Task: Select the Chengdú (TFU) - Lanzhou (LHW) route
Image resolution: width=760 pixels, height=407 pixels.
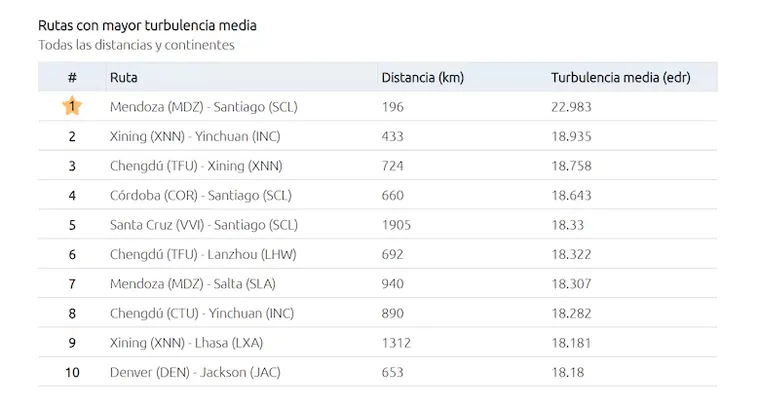Action: pyautogui.click(x=203, y=255)
